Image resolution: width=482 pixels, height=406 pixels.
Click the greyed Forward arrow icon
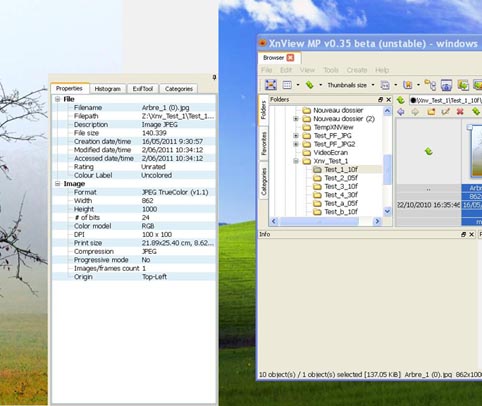(x=415, y=112)
